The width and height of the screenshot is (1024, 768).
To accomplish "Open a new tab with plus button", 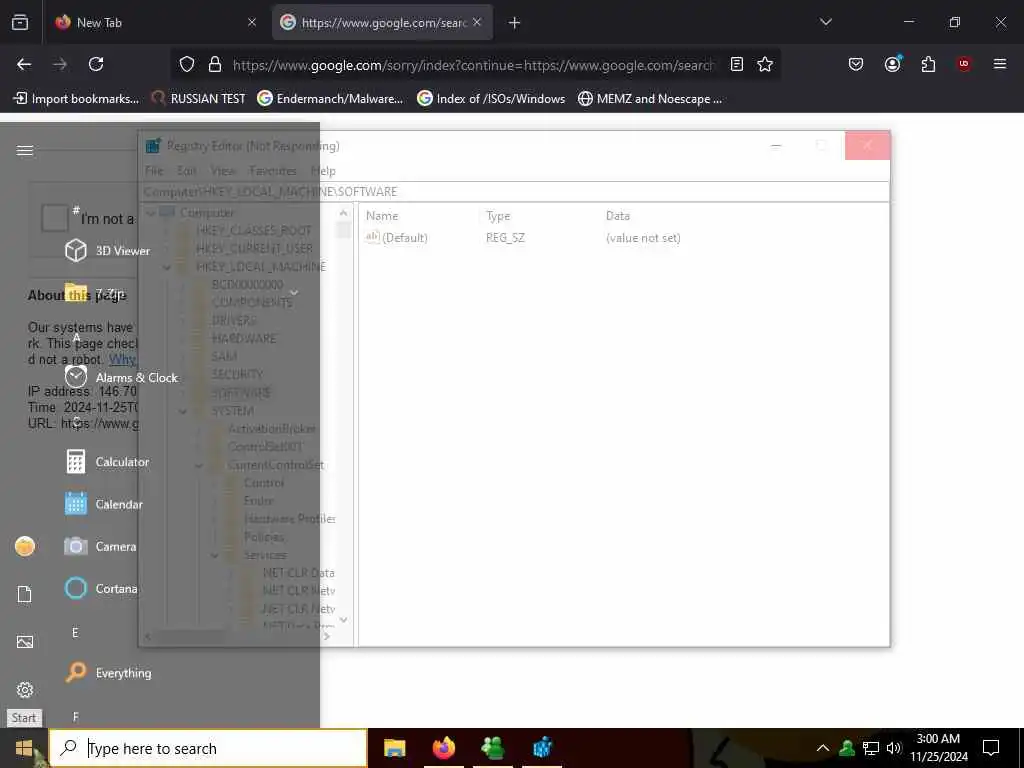I will click(x=514, y=23).
